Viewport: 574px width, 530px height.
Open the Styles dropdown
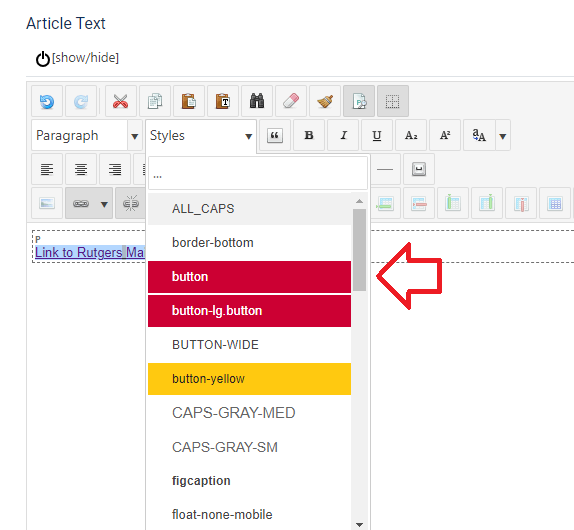click(x=201, y=136)
